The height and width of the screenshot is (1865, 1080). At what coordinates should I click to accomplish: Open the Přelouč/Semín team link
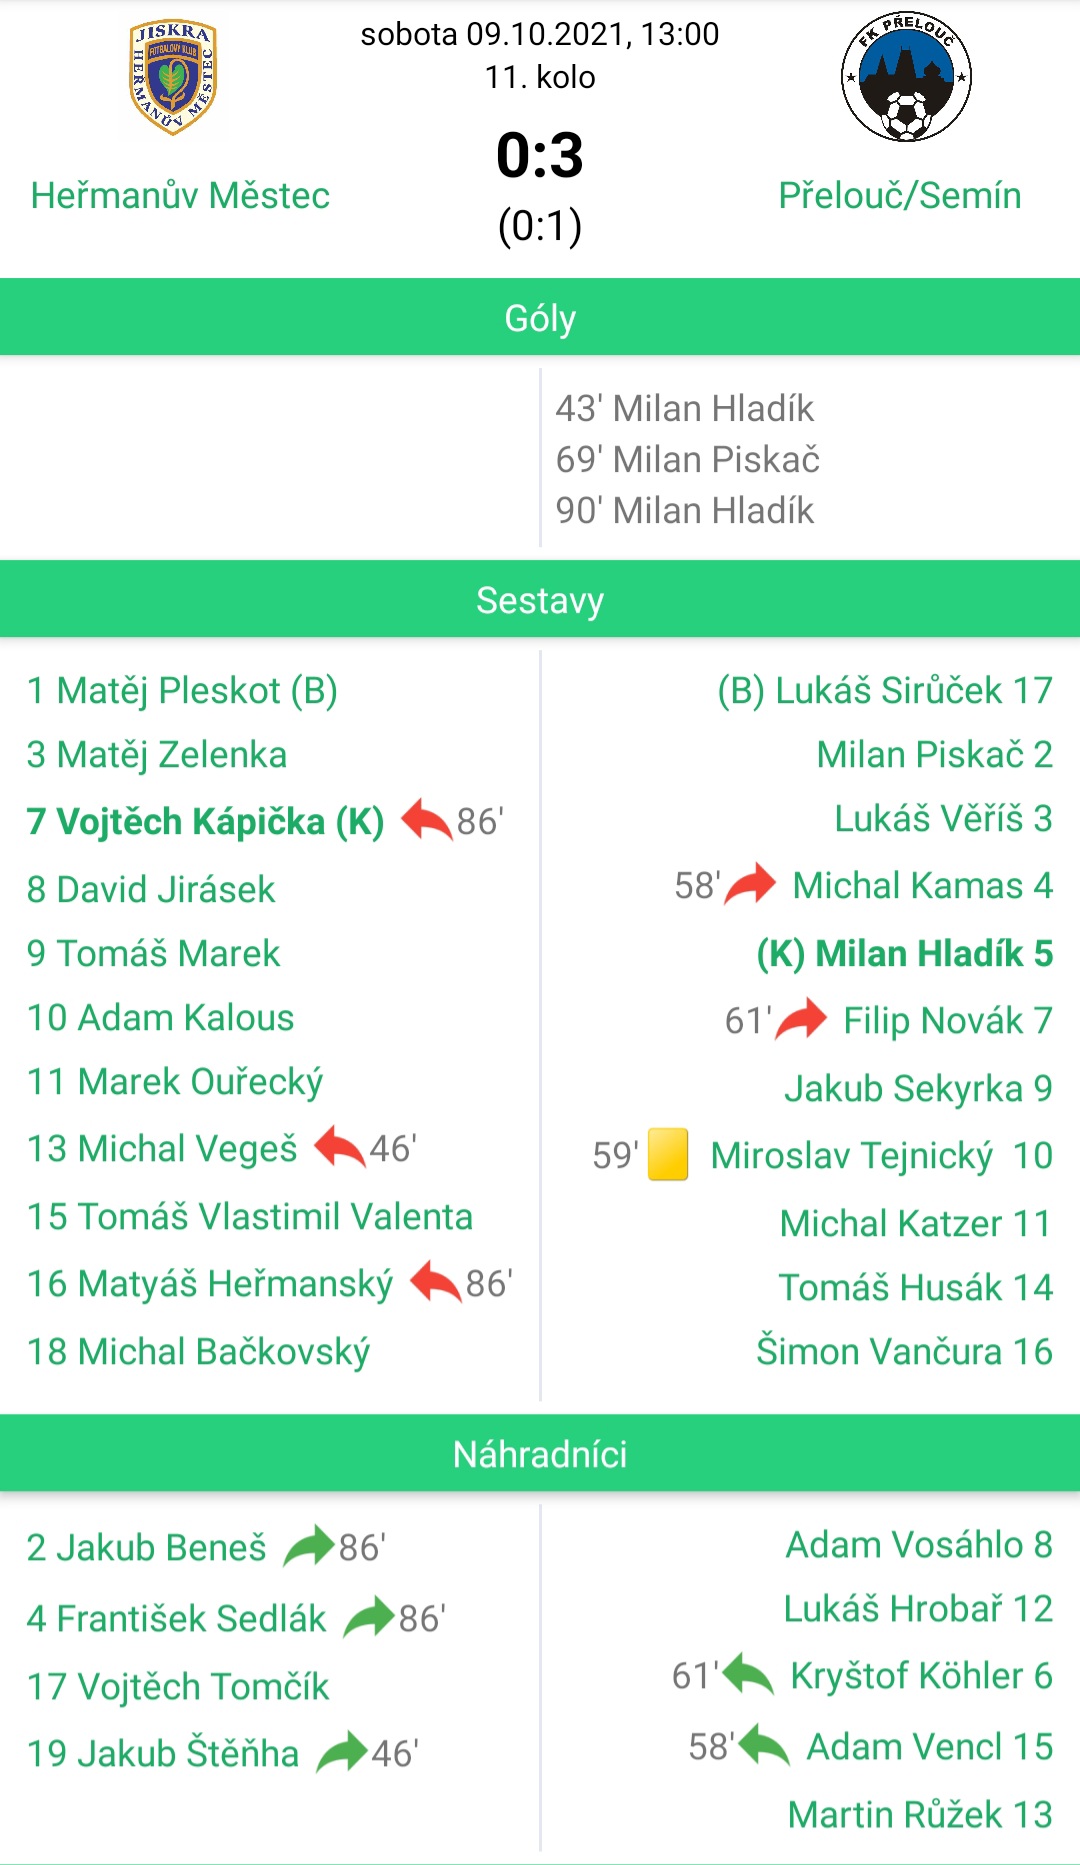900,195
